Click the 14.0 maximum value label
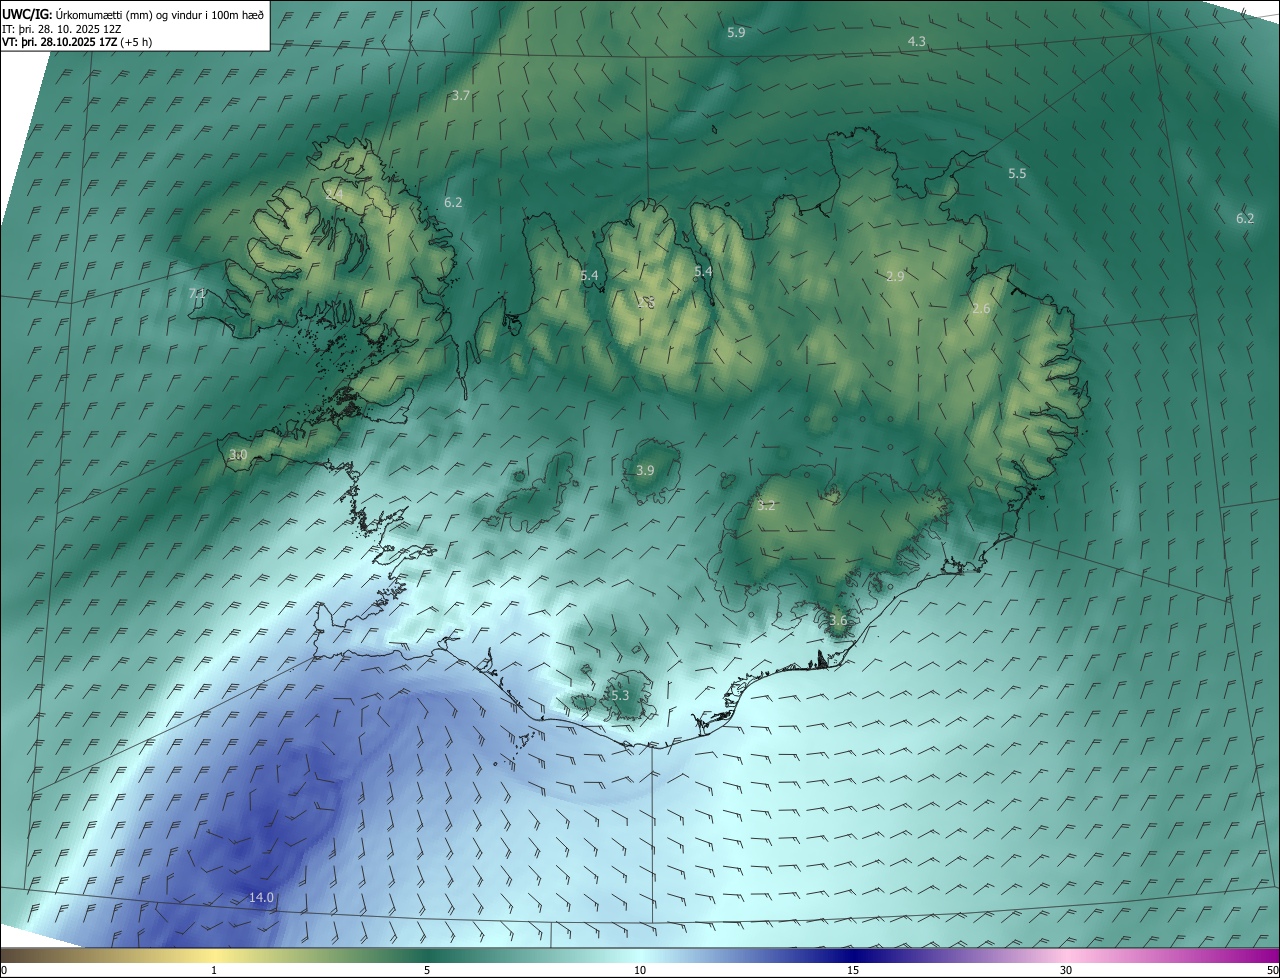This screenshot has height=978, width=1280. pyautogui.click(x=261, y=898)
